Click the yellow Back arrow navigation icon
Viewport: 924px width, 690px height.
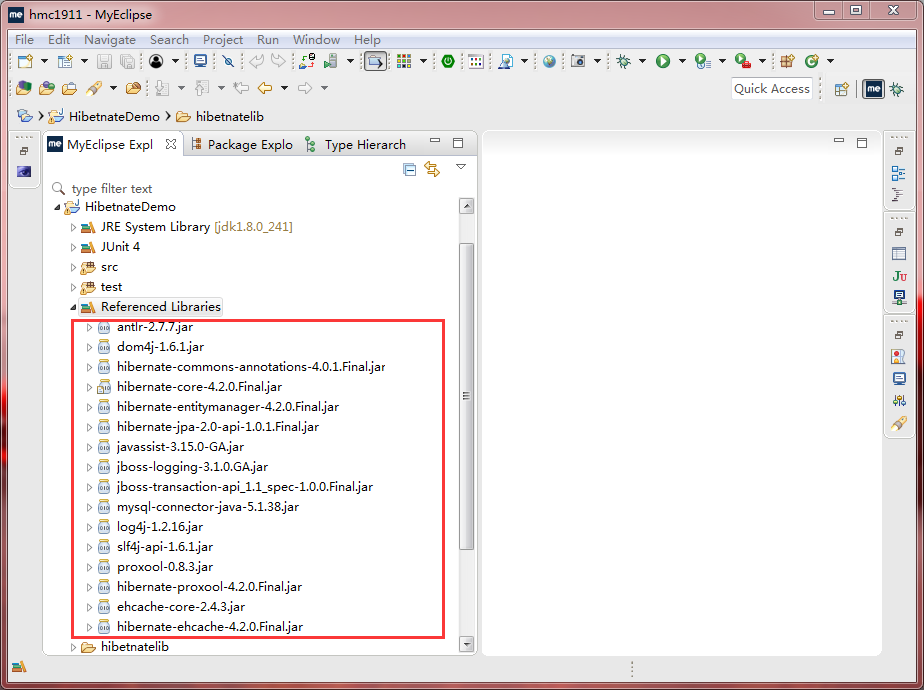pos(265,88)
